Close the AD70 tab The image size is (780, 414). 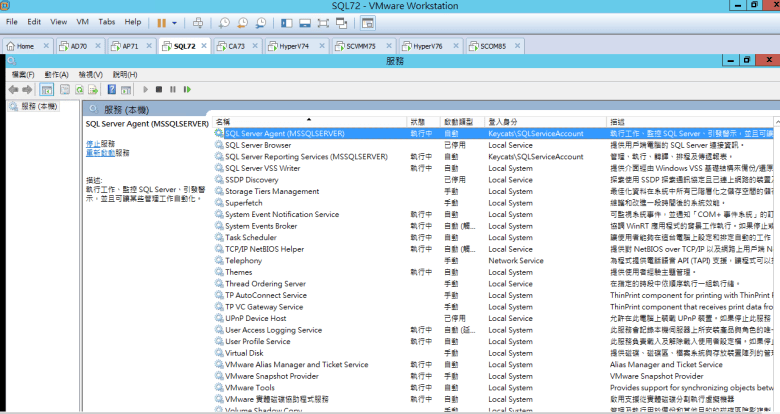98,46
